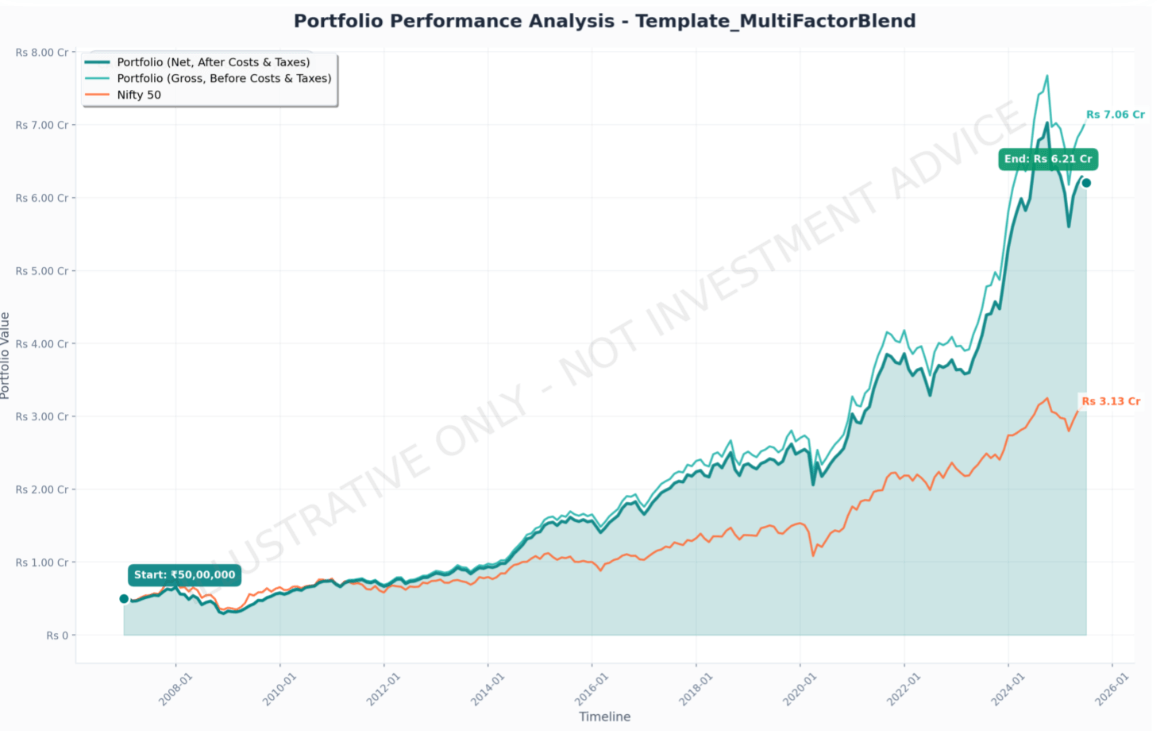Select the Portfolio Net legend entry
This screenshot has width=1171, height=735.
click(x=213, y=62)
